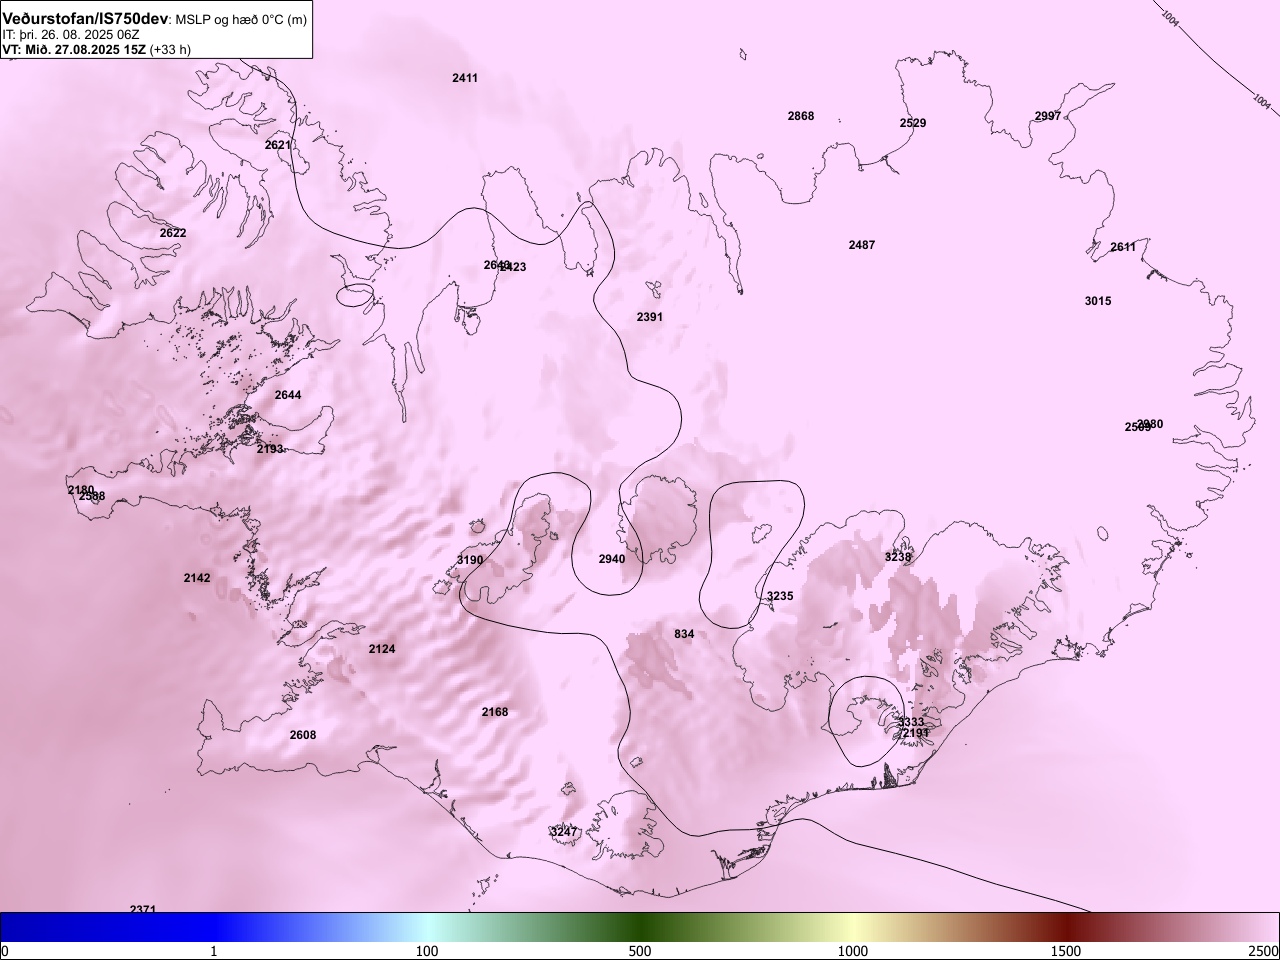The image size is (1280, 960).
Task: Click the color scale label 0
Action: click(x=5, y=950)
